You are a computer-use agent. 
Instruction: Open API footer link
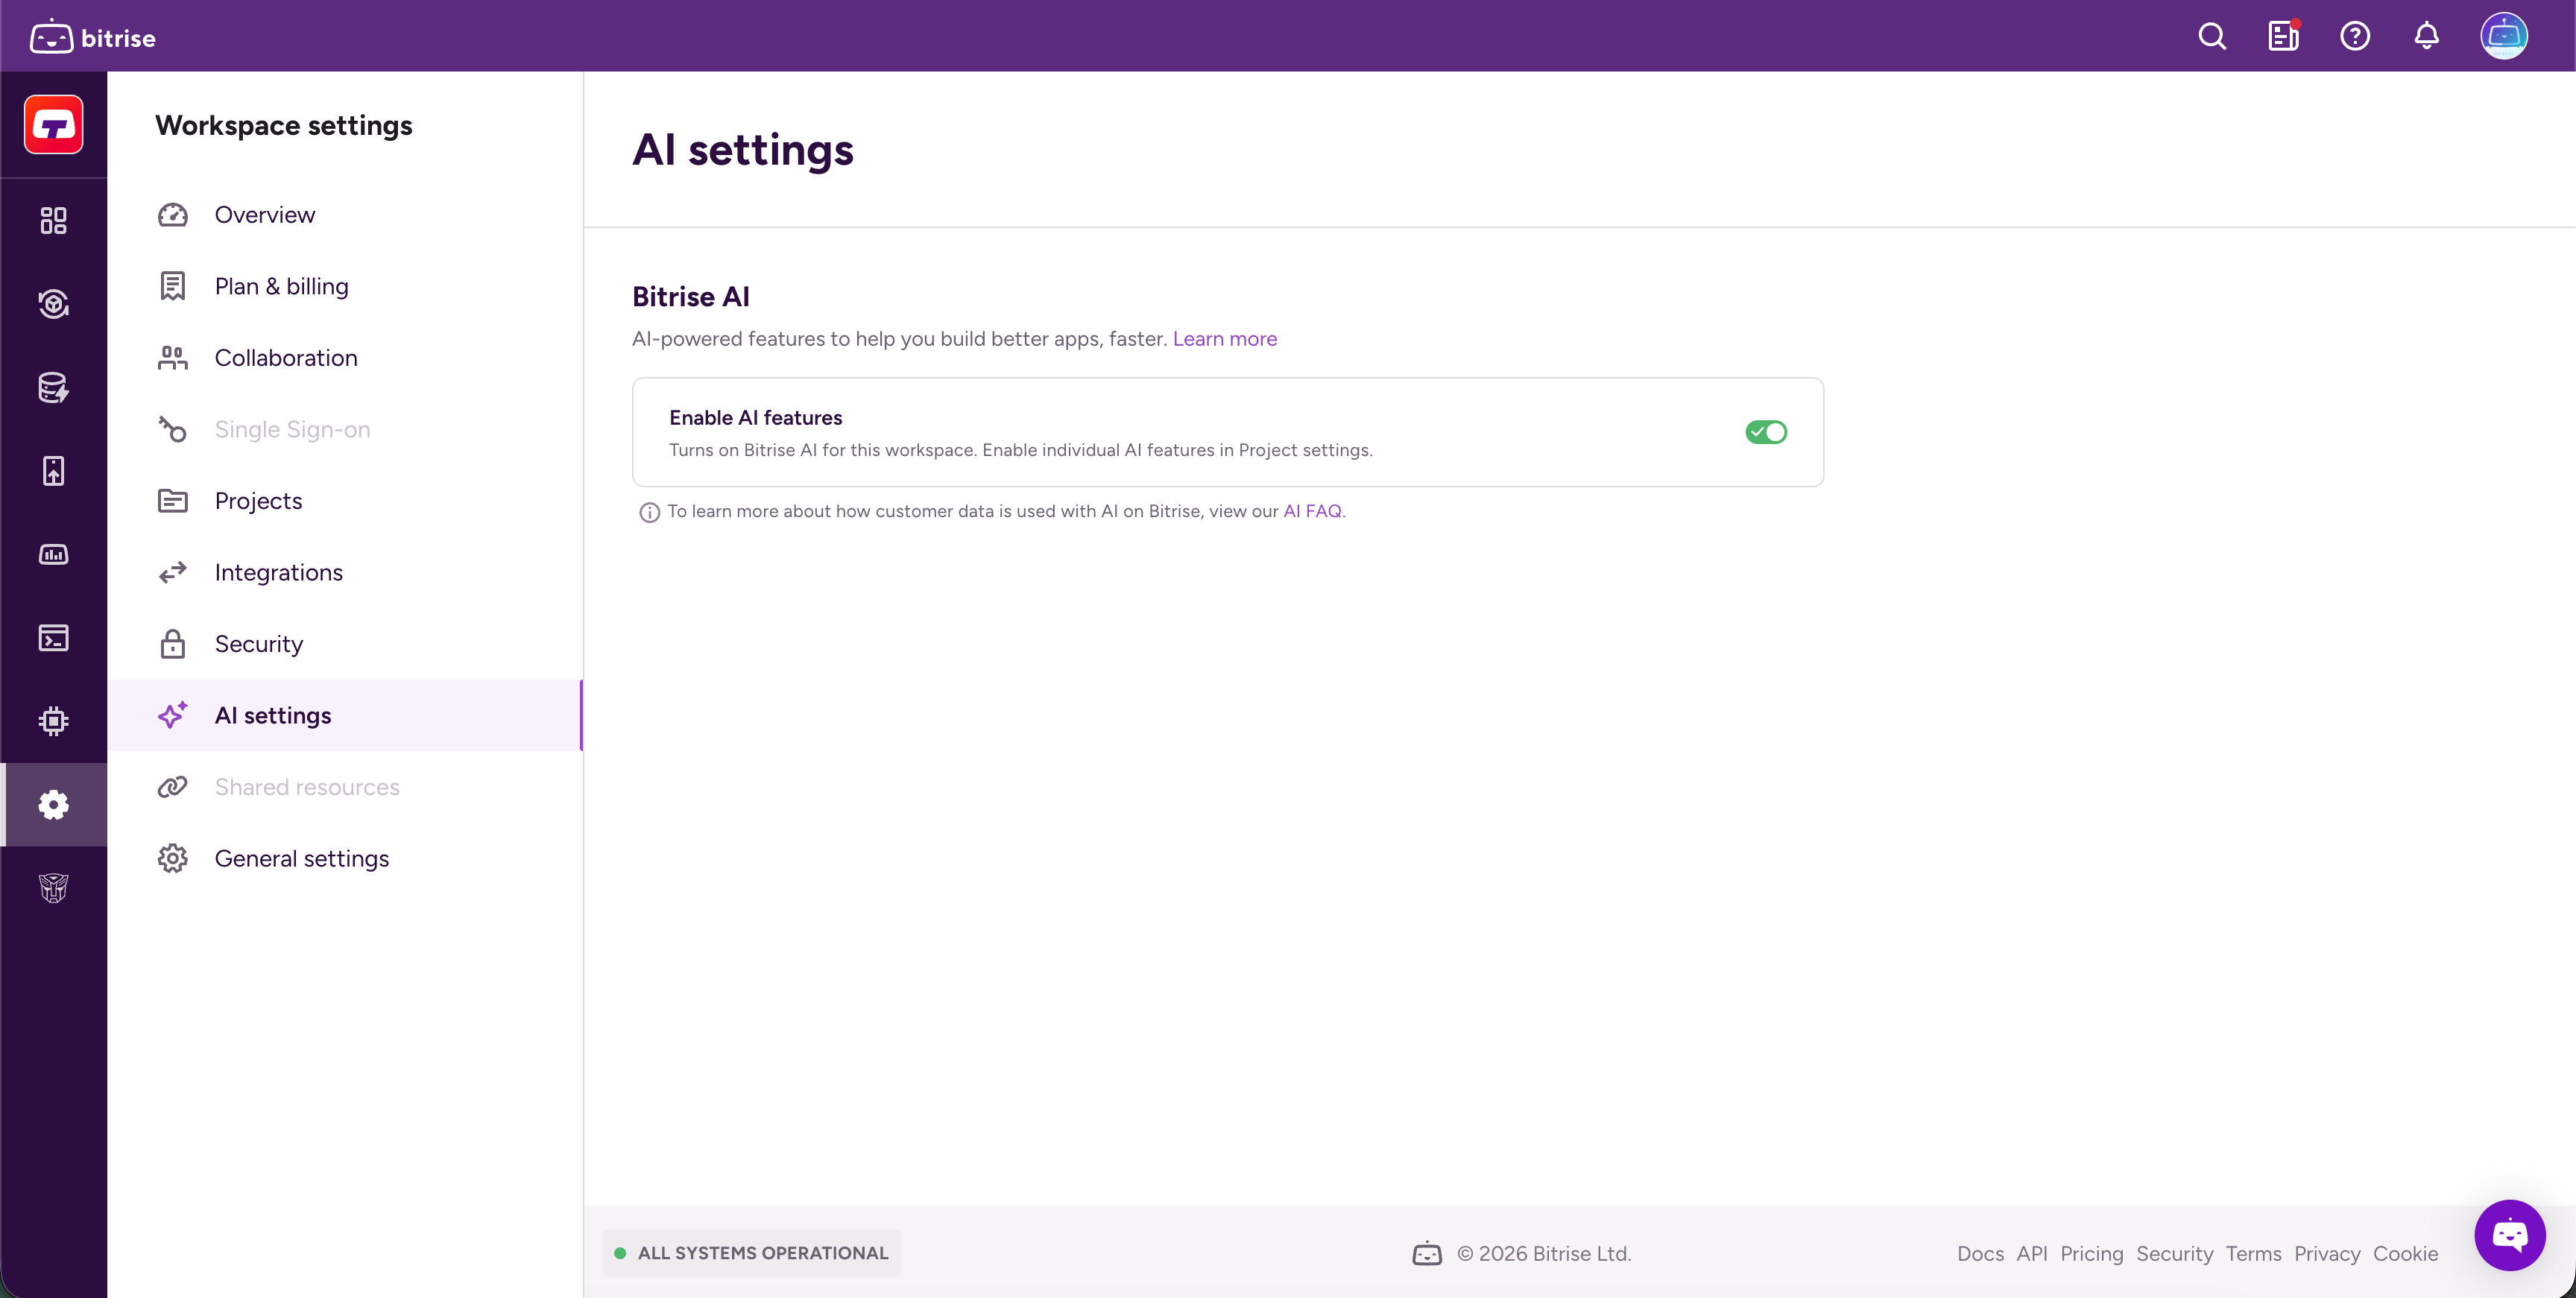2032,1254
